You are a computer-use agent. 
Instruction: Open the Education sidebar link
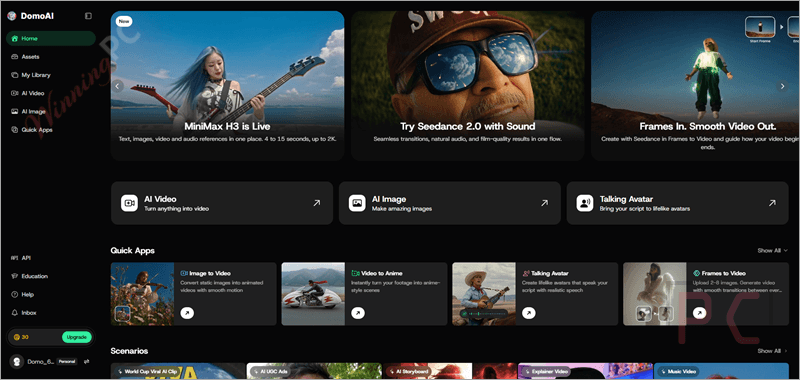[51, 276]
